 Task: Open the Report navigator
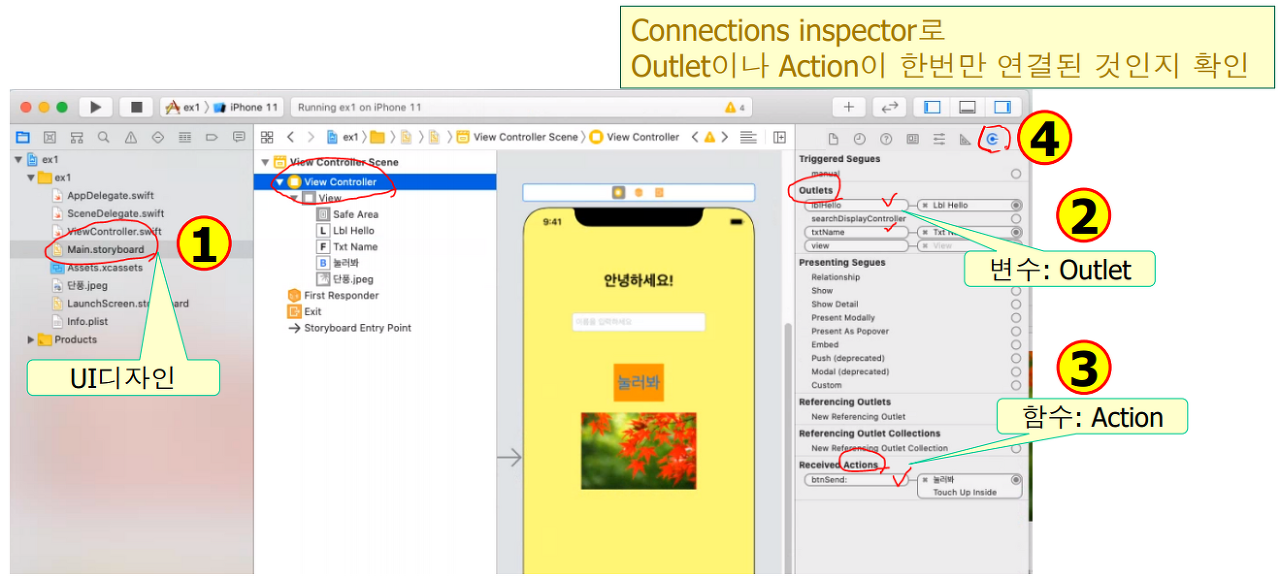pyautogui.click(x=238, y=137)
